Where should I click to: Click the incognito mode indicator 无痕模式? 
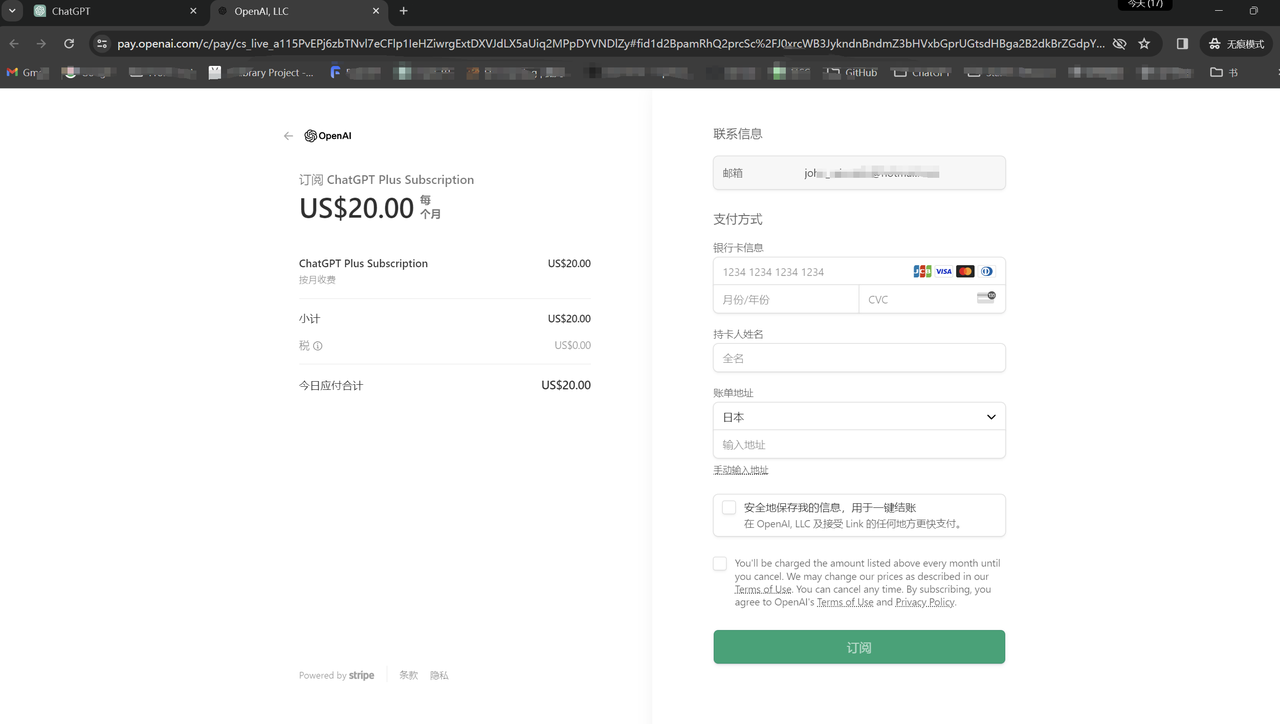(1237, 44)
